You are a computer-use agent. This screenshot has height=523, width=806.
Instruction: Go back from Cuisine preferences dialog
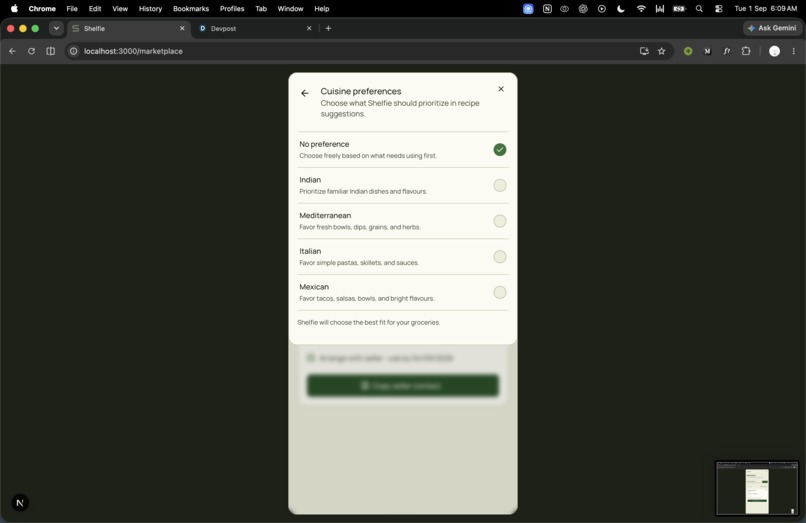[x=305, y=93]
